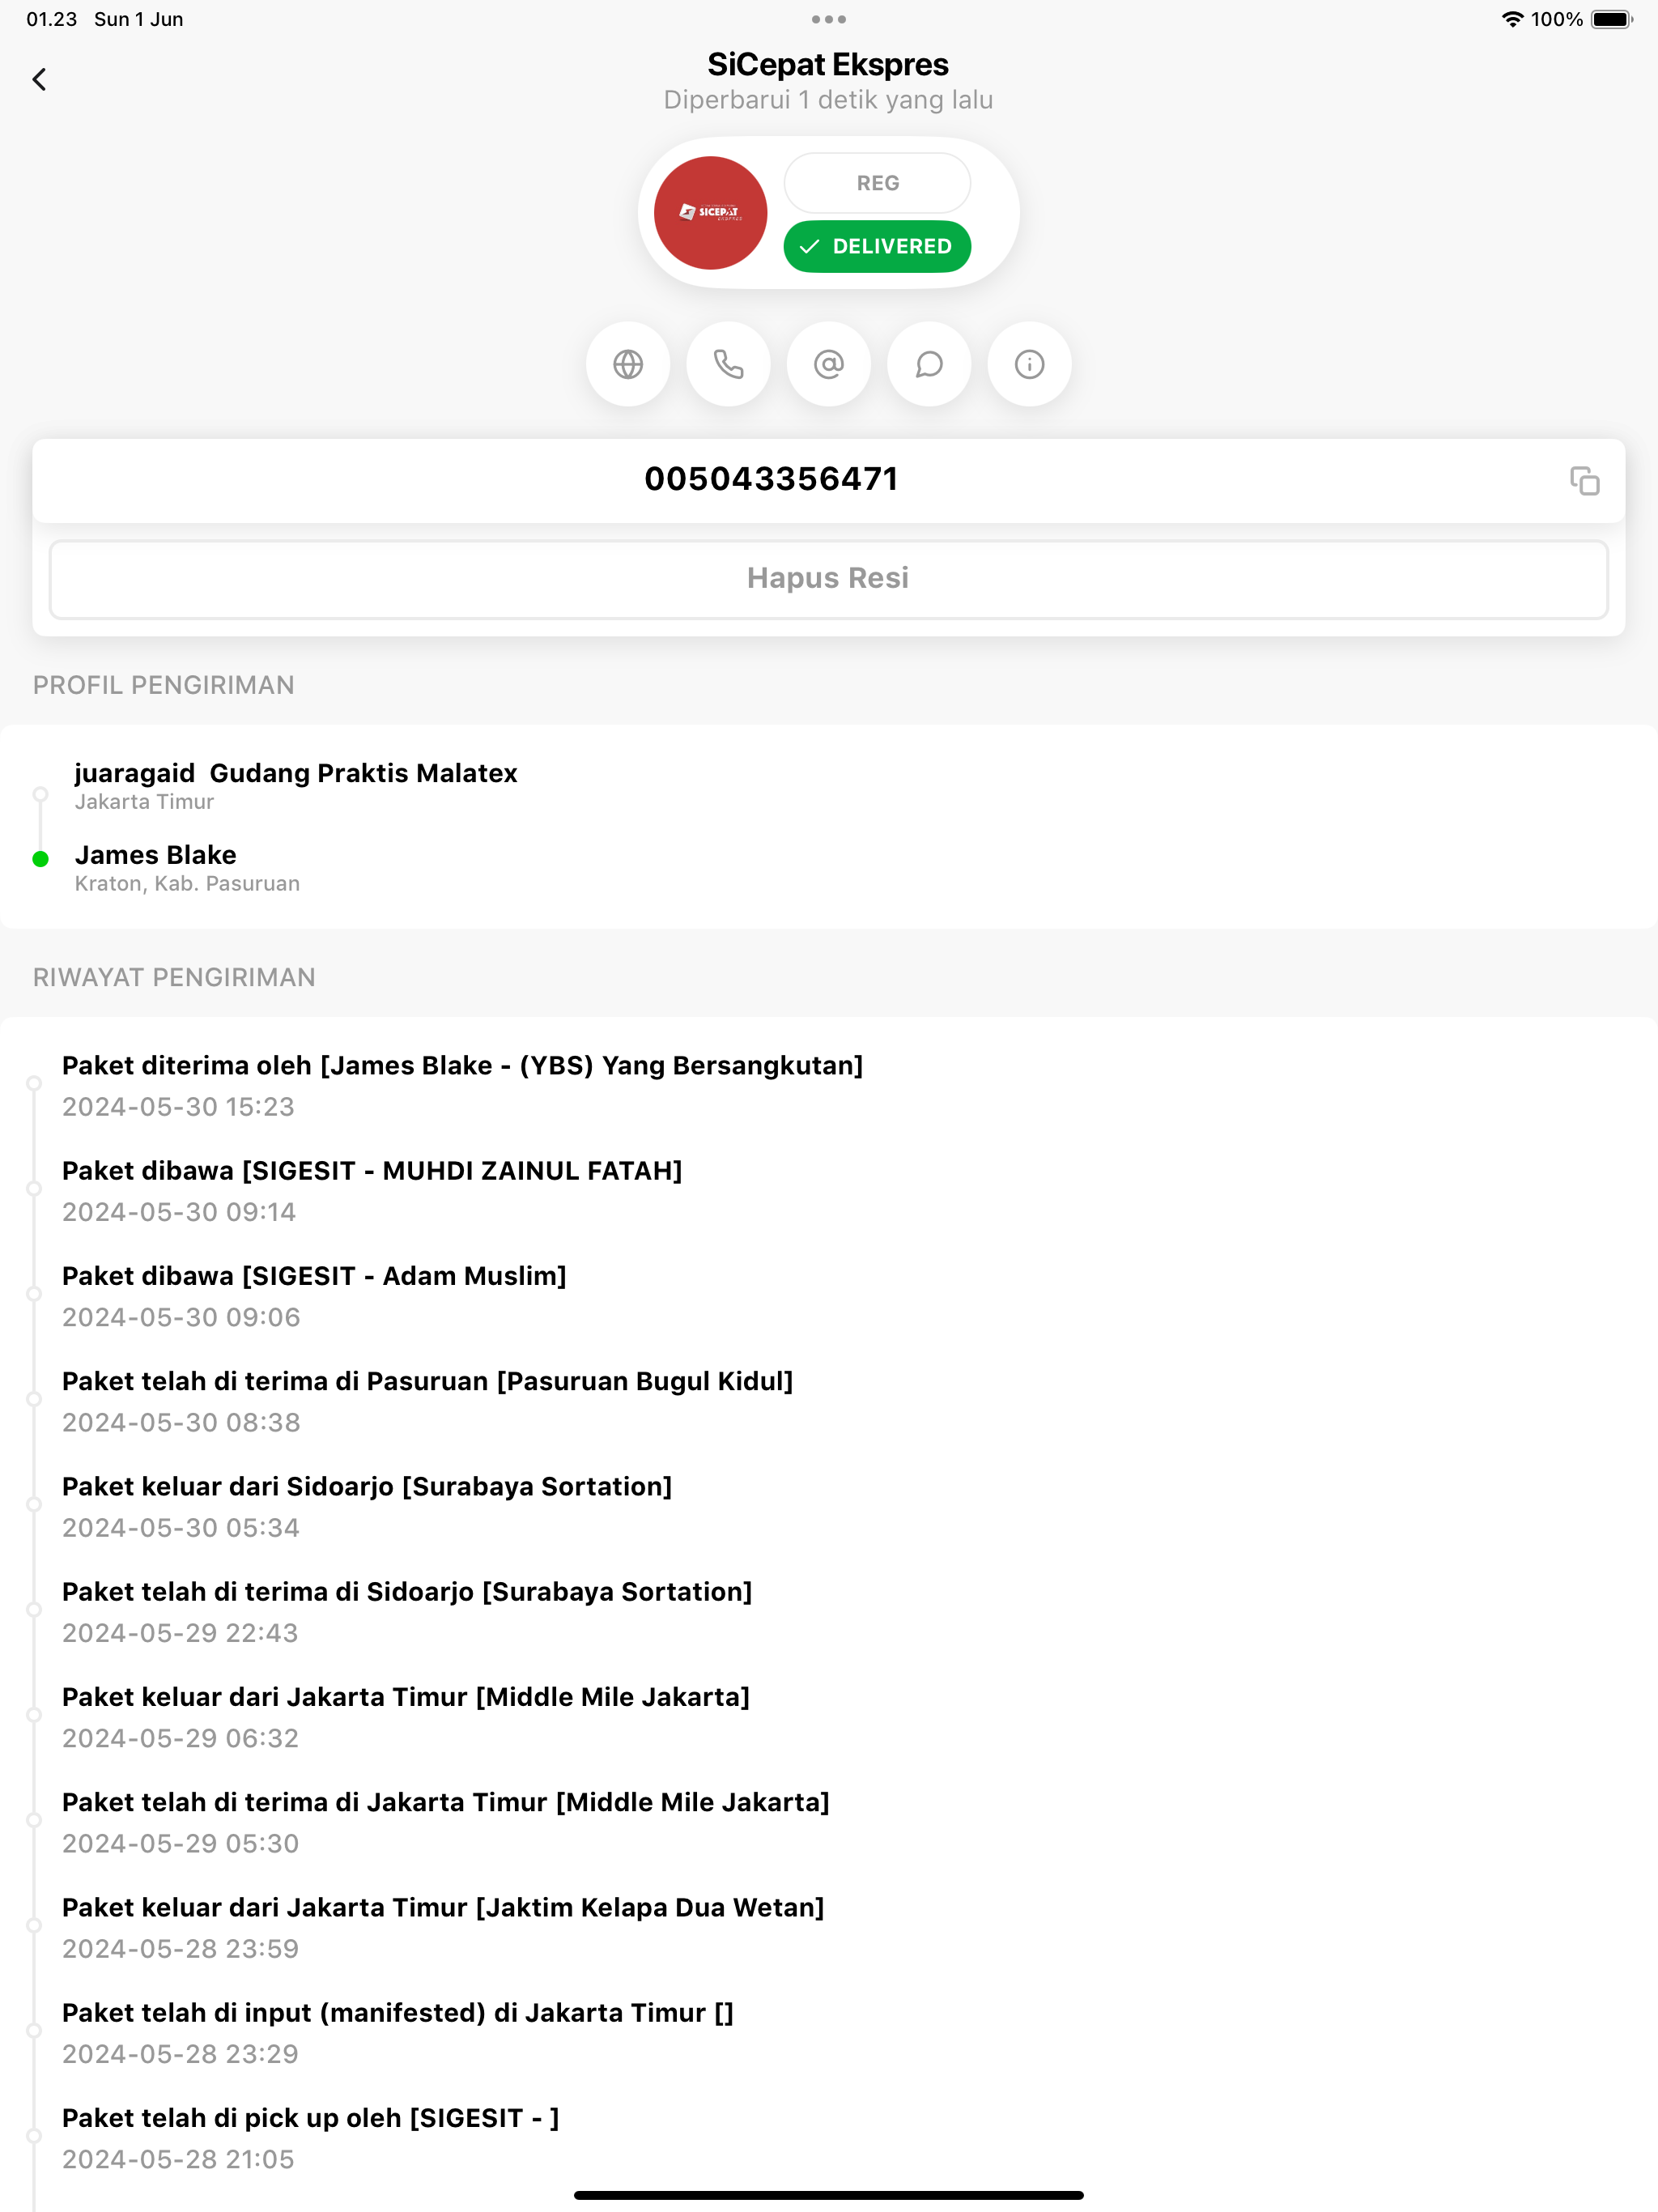1658x2212 pixels.
Task: Open the courier website globe icon
Action: pyautogui.click(x=628, y=364)
